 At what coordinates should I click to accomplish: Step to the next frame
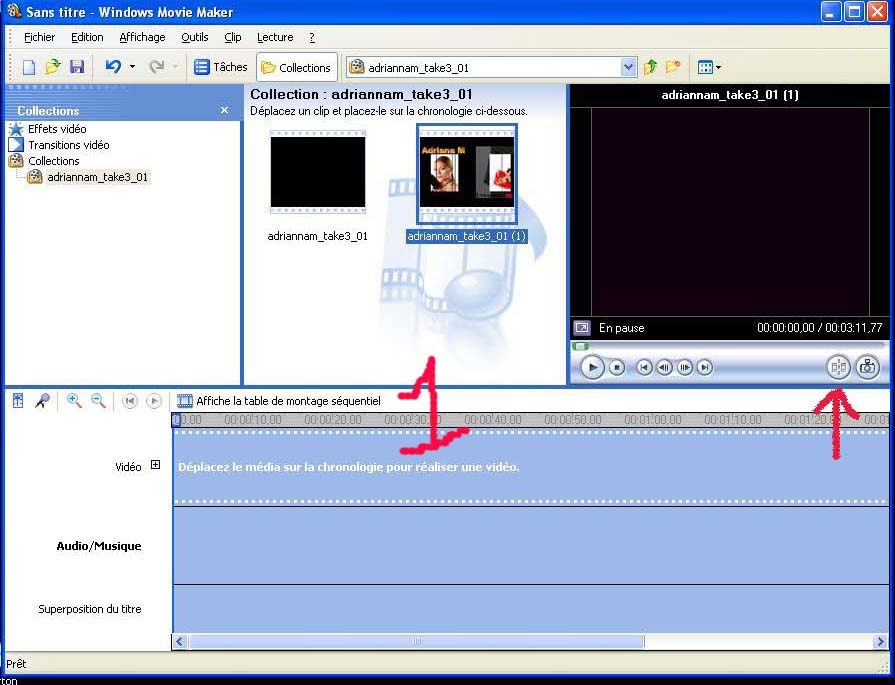[x=685, y=368]
